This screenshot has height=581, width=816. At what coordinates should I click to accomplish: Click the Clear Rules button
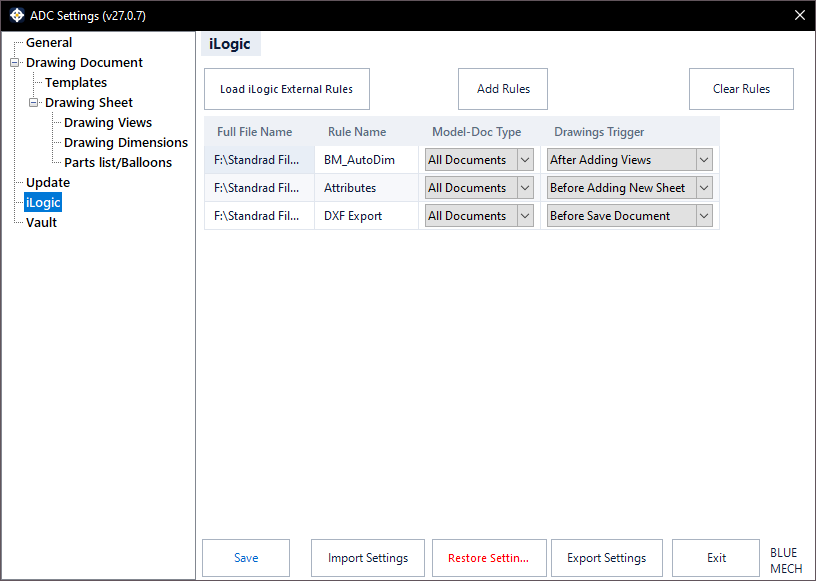[741, 89]
